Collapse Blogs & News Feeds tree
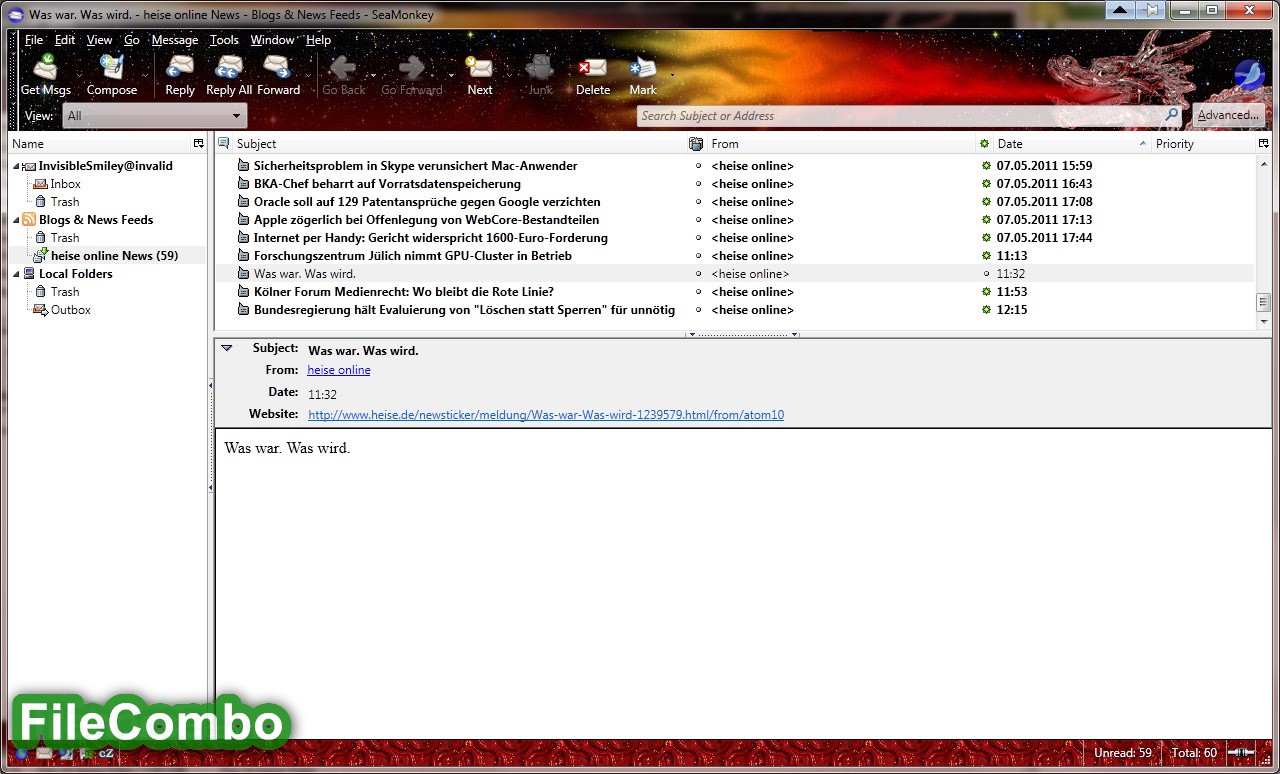The image size is (1280, 774). click(x=16, y=220)
